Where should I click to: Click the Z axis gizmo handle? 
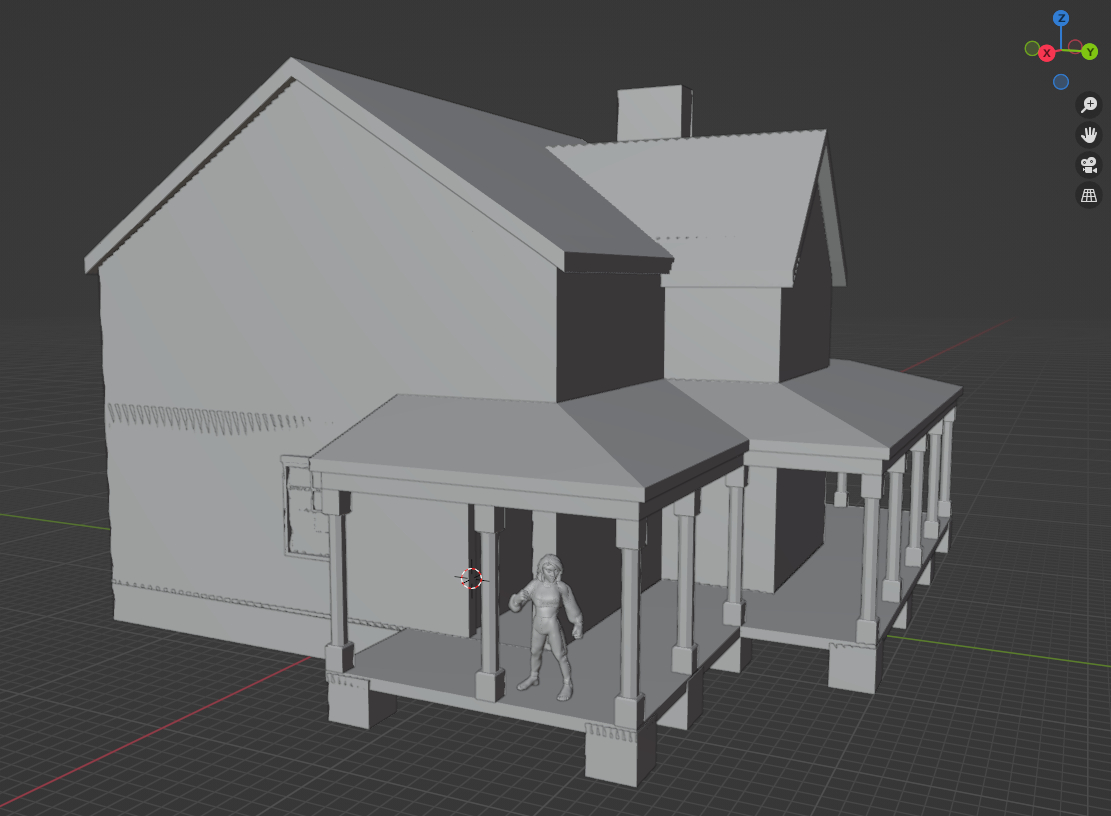pos(1061,18)
